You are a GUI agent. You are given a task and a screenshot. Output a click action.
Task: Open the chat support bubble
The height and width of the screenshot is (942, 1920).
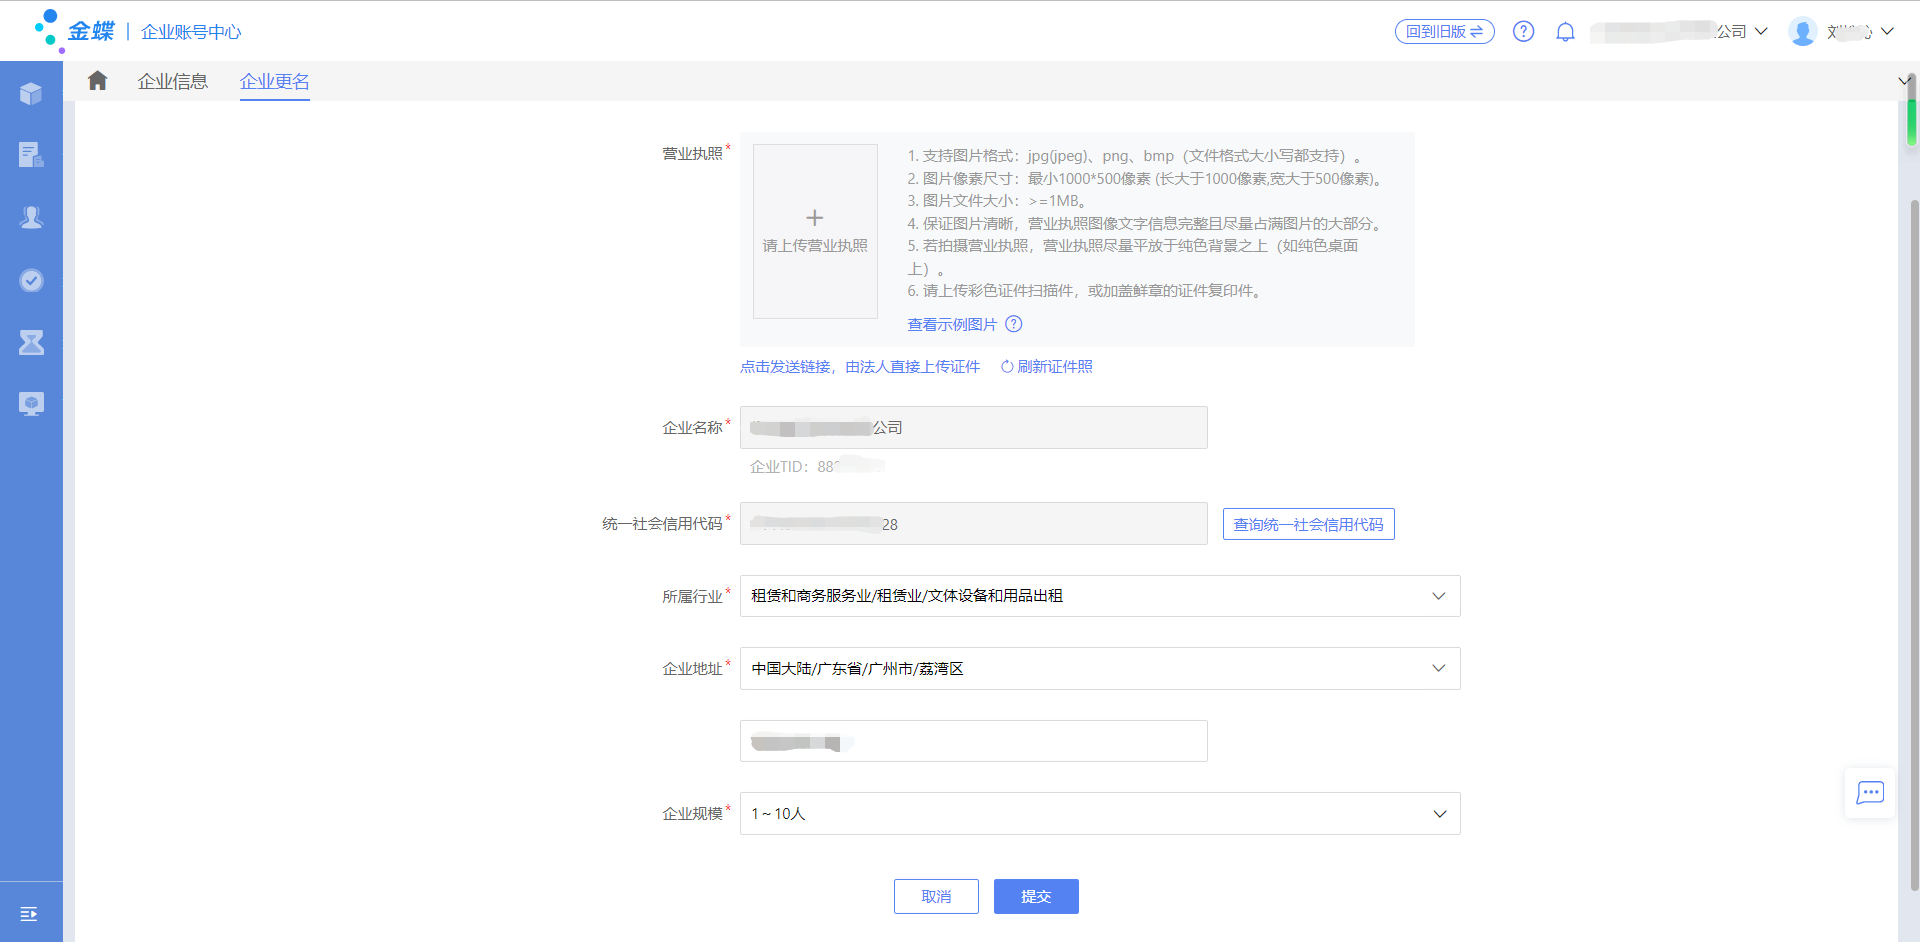(1870, 793)
